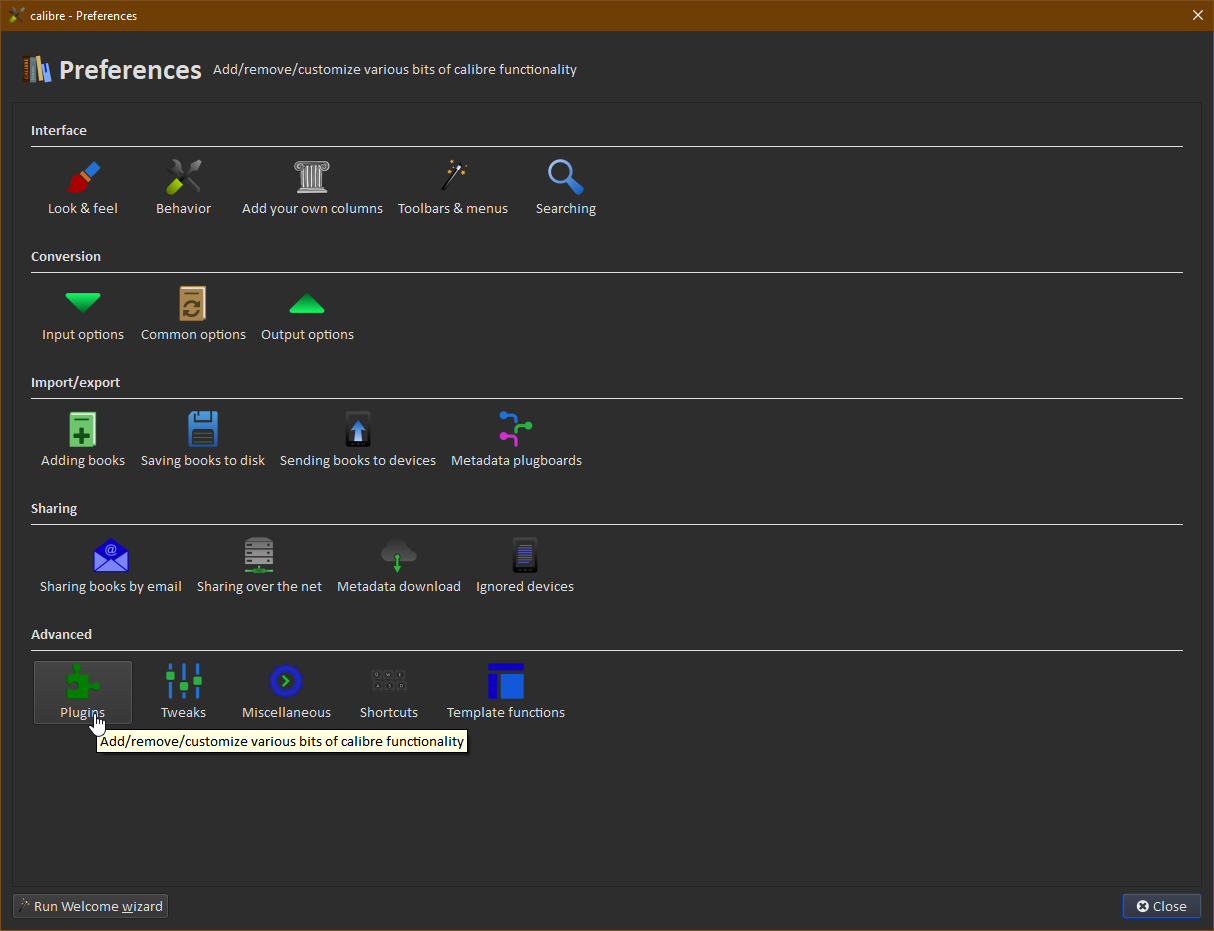Open Common options for conversion
This screenshot has height=931, width=1214.
(x=193, y=314)
